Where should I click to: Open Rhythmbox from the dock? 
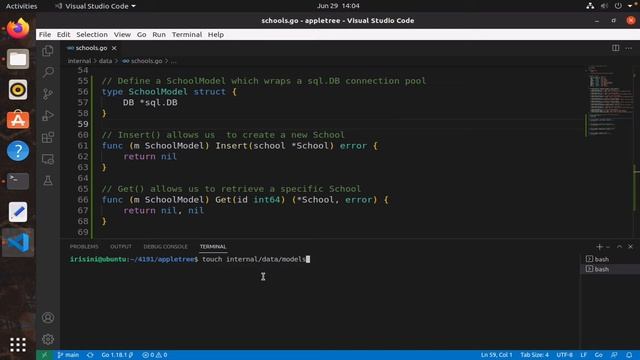[18, 90]
